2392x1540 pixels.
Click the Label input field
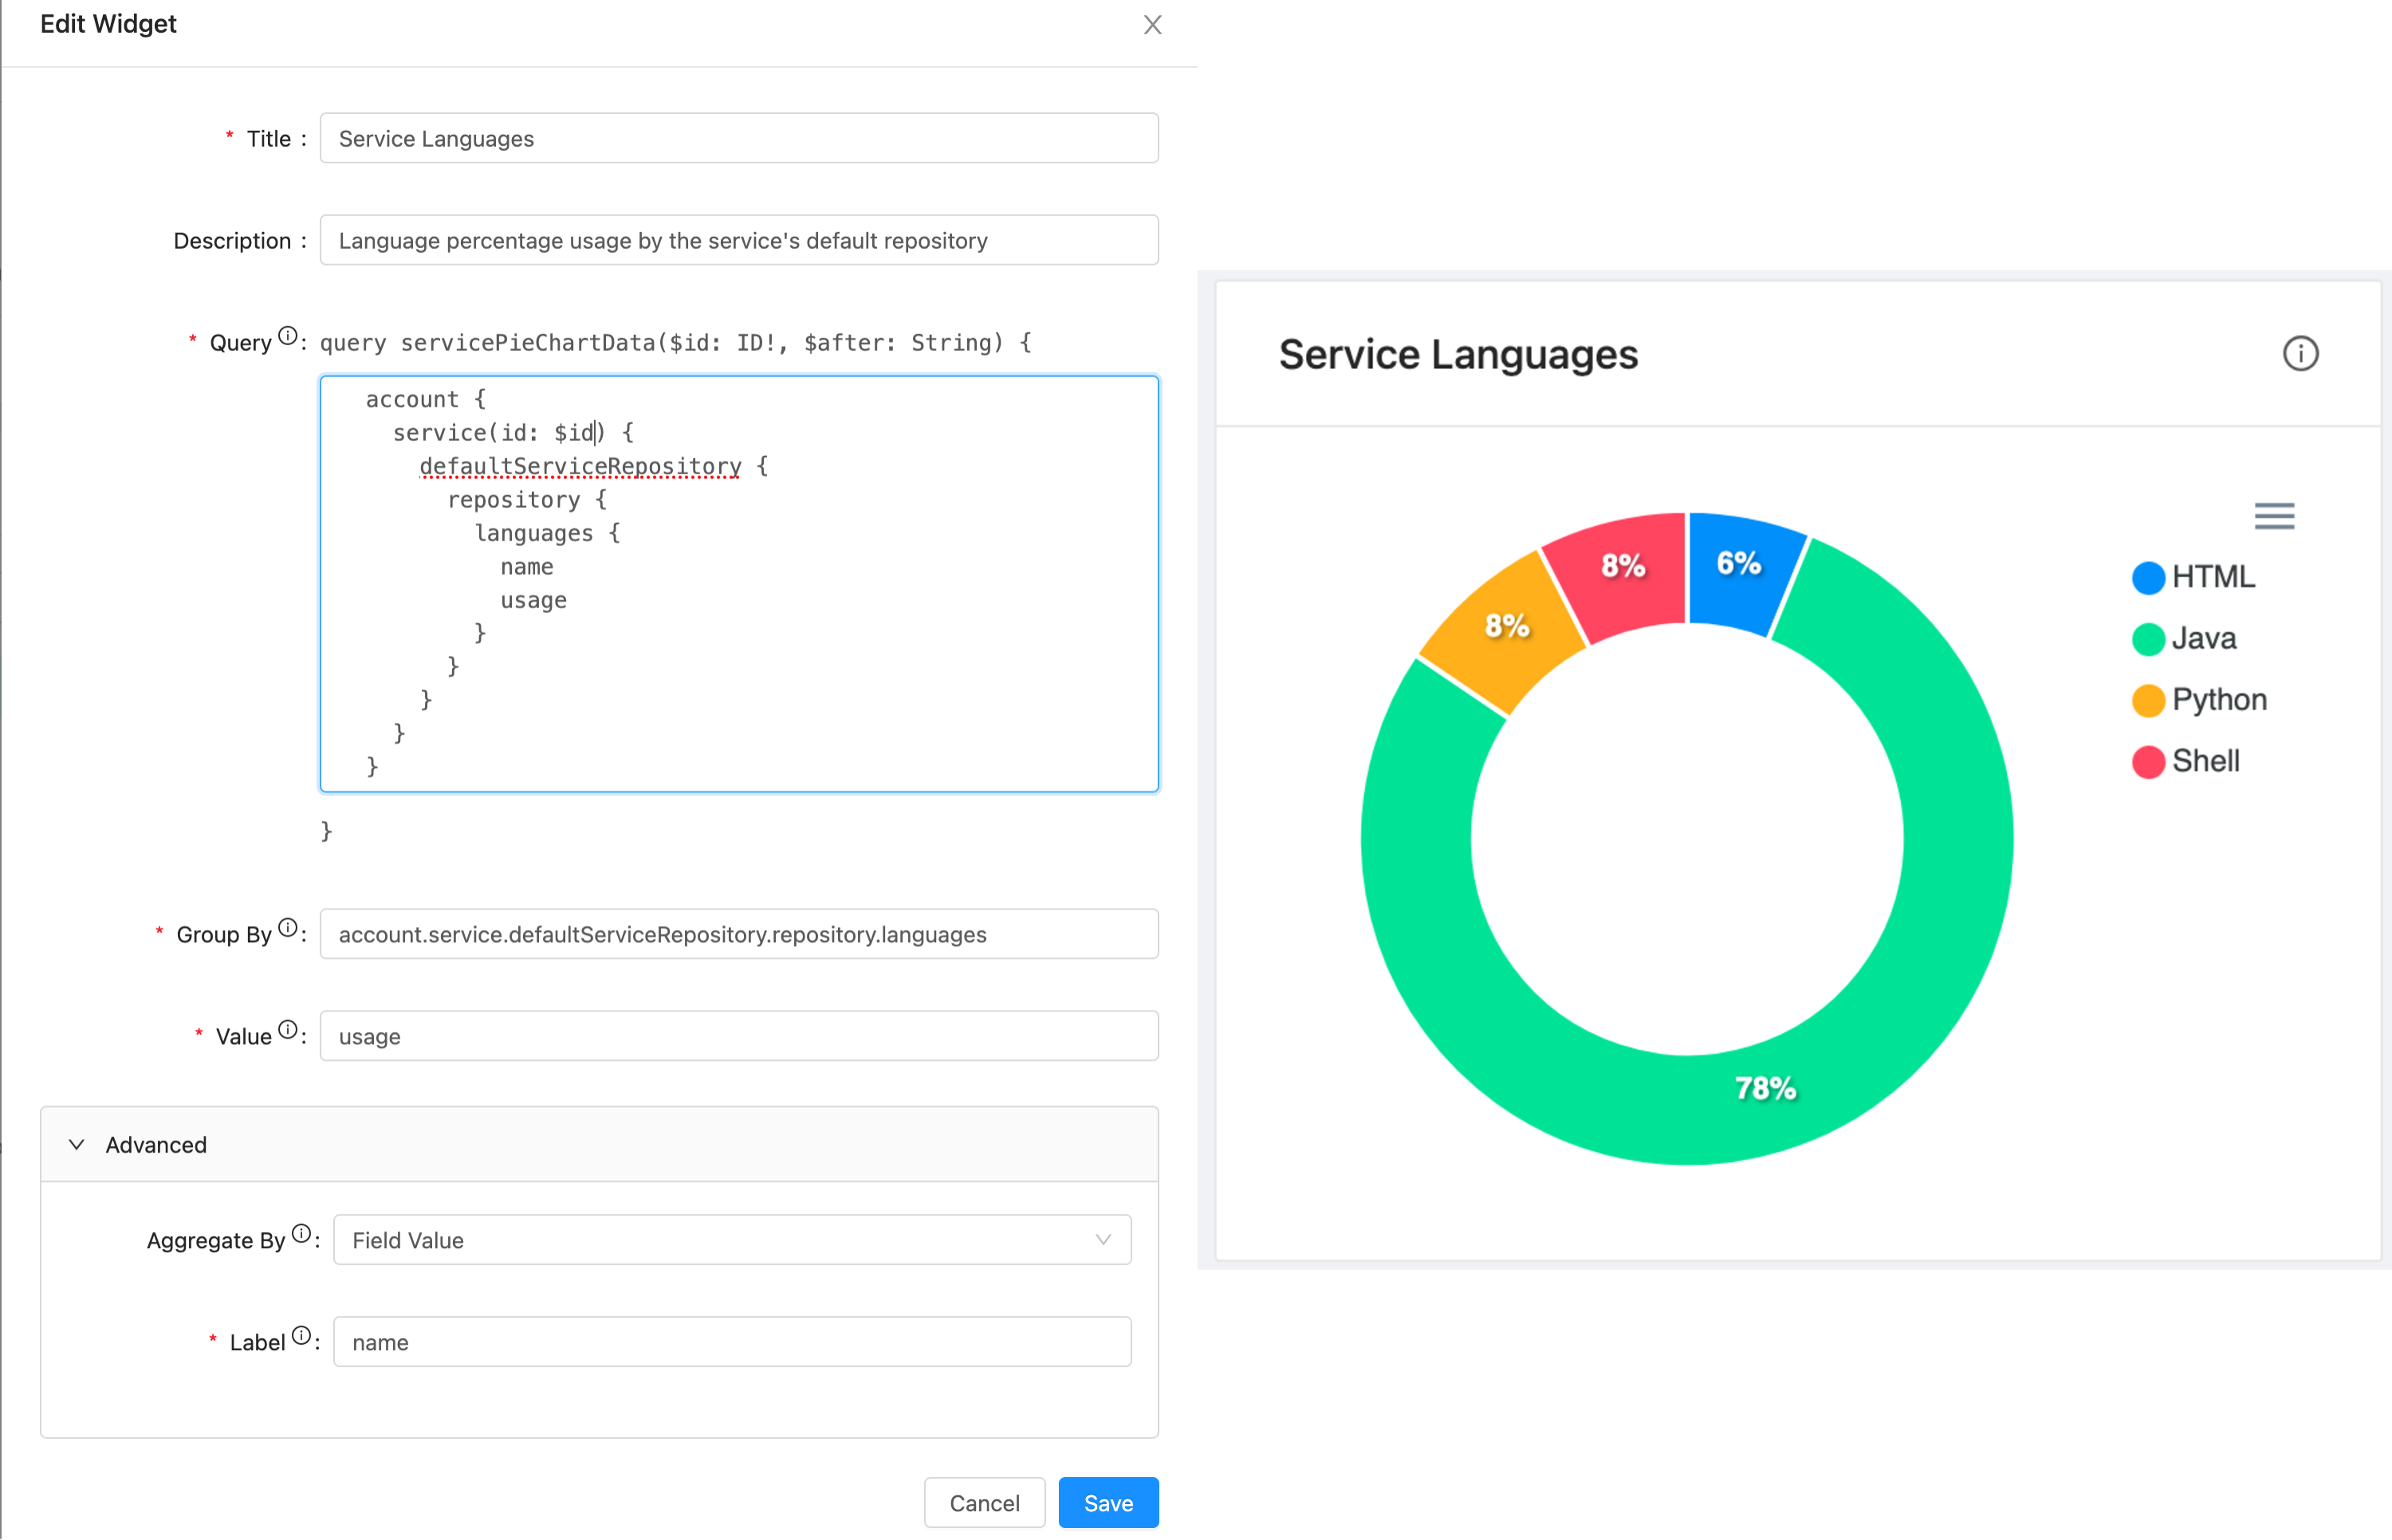(732, 1342)
